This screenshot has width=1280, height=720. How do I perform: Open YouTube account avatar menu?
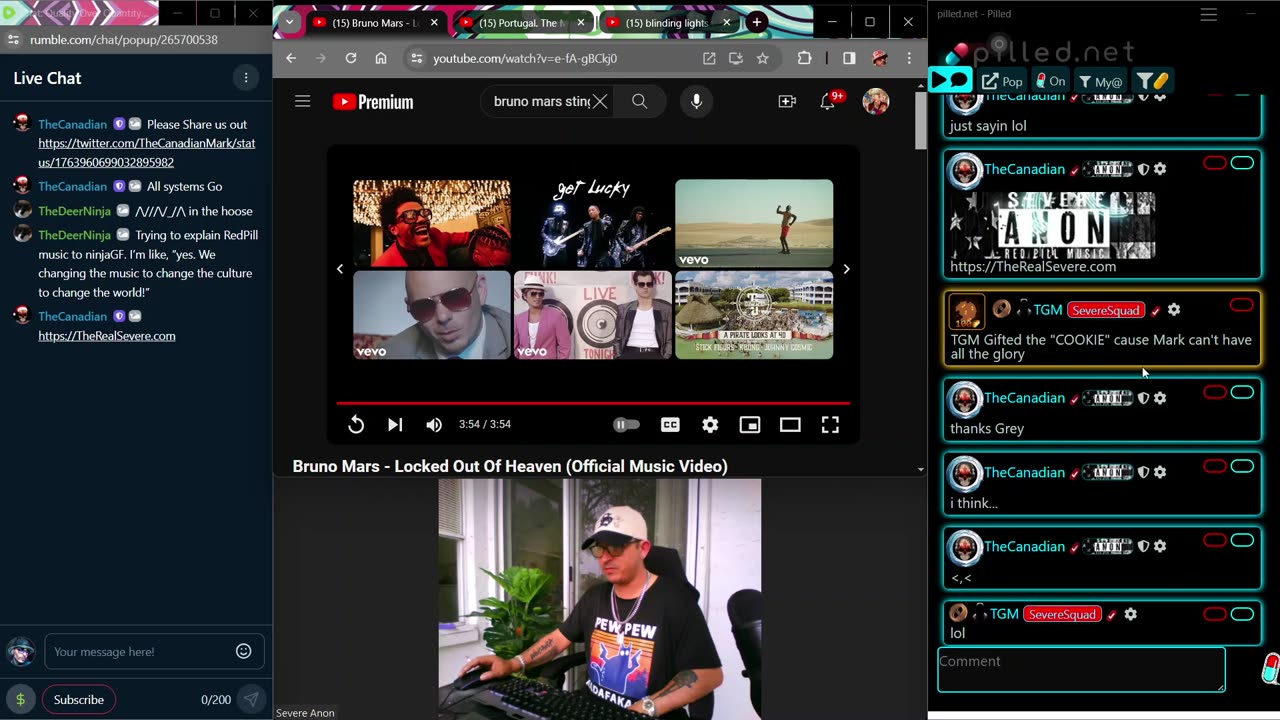tap(876, 101)
